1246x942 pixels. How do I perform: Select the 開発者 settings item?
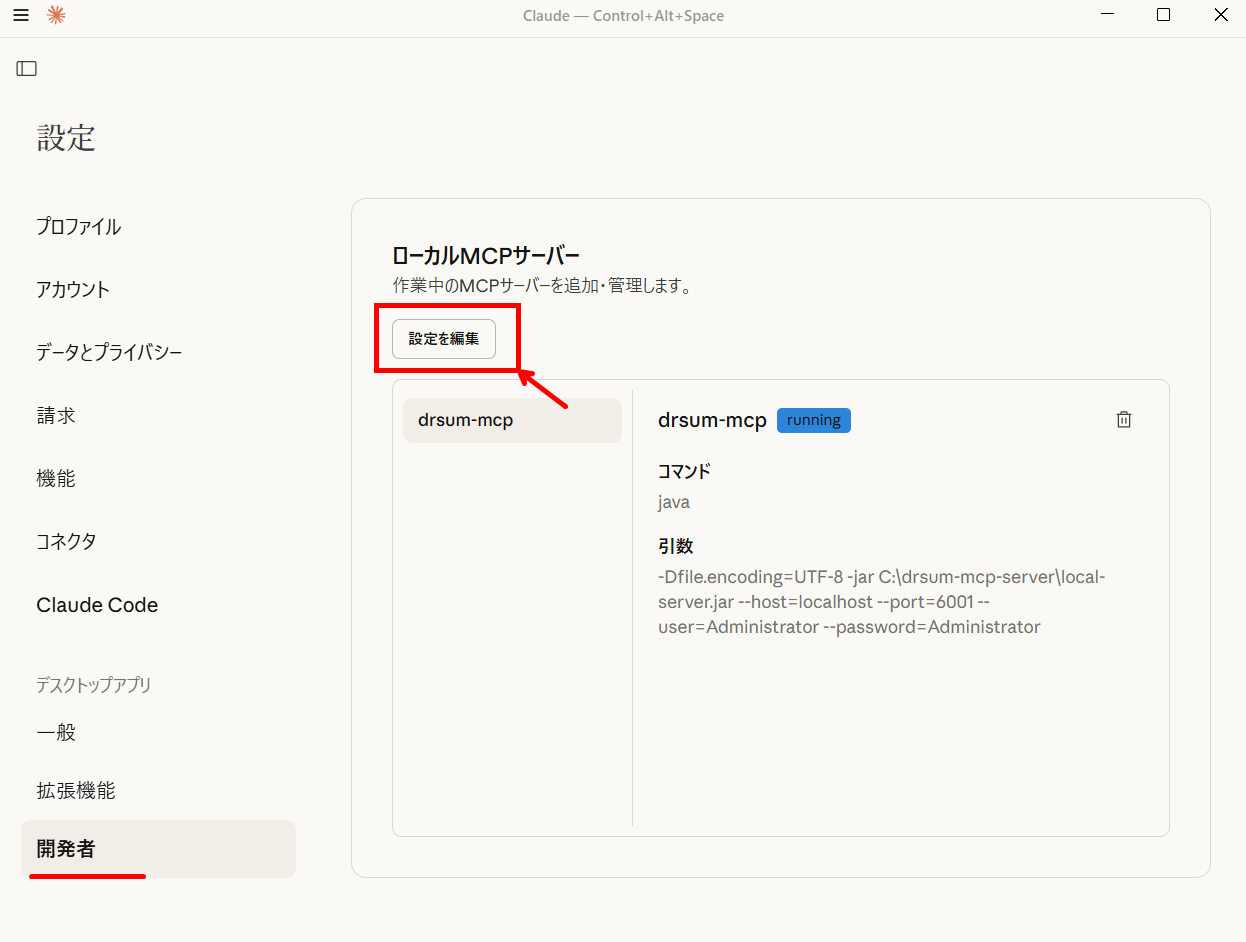pos(66,849)
